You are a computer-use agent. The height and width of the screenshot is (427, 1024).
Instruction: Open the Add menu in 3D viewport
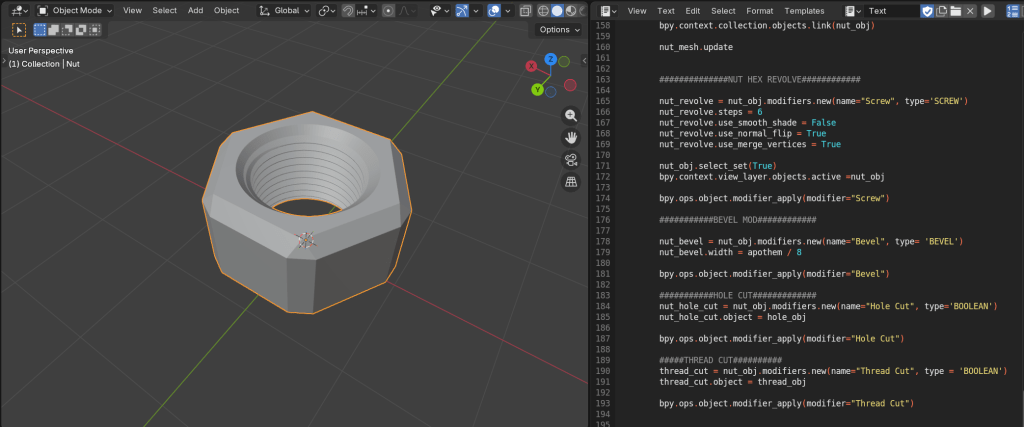(x=195, y=10)
